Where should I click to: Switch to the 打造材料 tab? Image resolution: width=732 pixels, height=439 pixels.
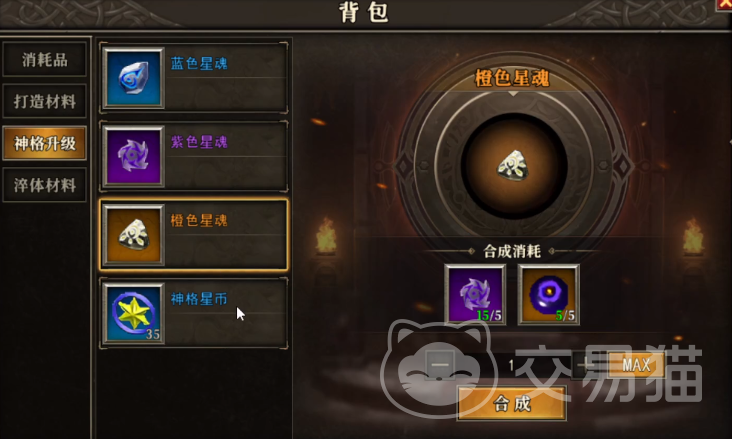tap(44, 101)
